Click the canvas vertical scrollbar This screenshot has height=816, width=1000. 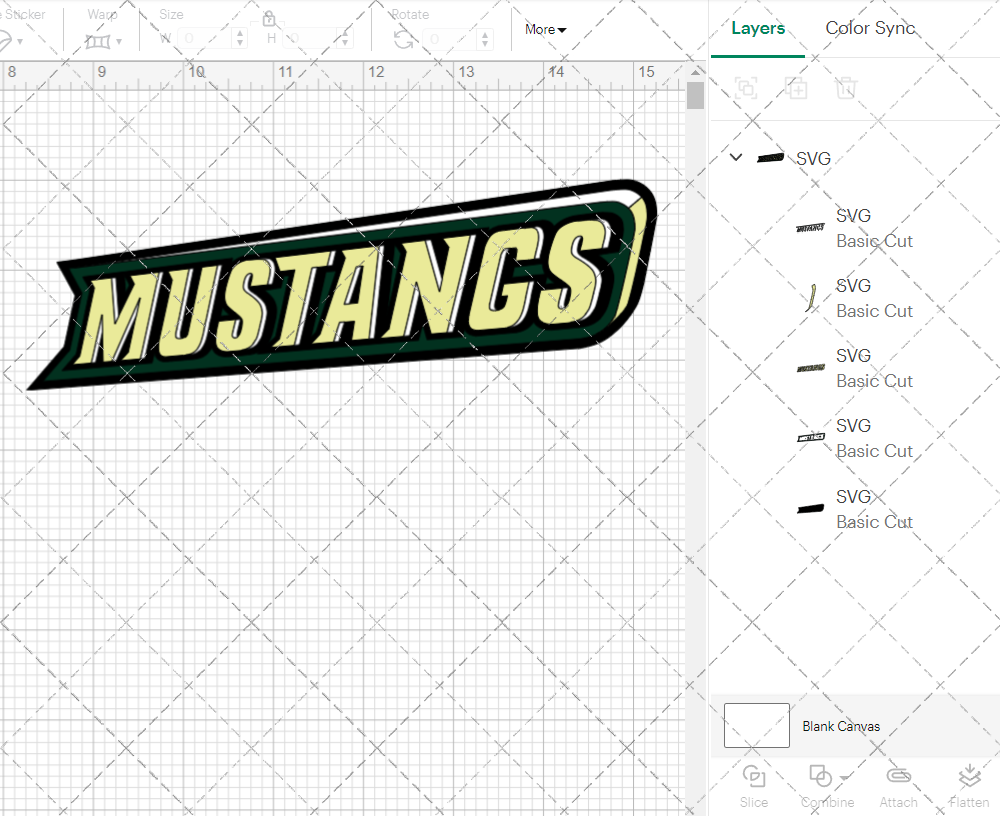695,95
